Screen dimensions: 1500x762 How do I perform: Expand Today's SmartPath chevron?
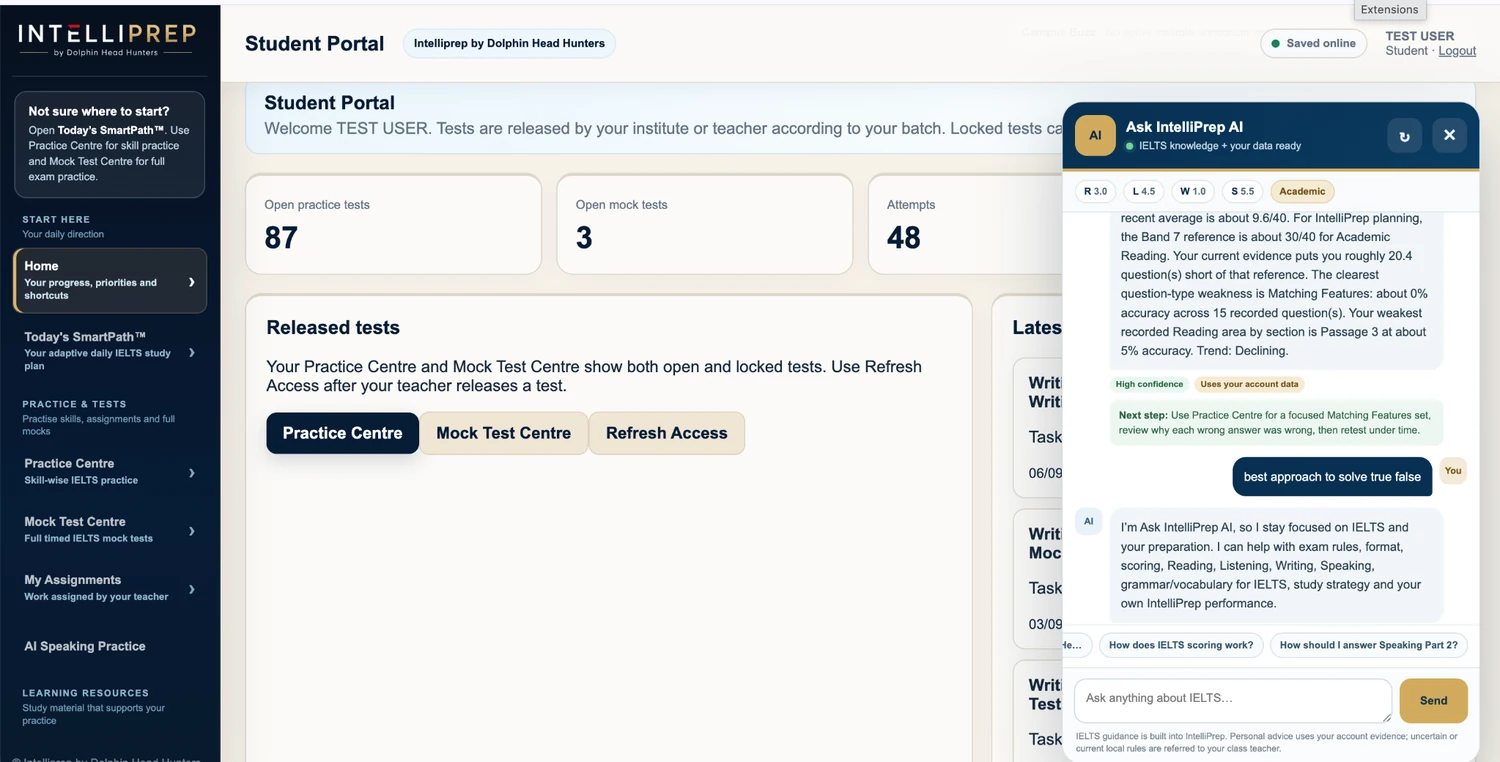click(191, 353)
